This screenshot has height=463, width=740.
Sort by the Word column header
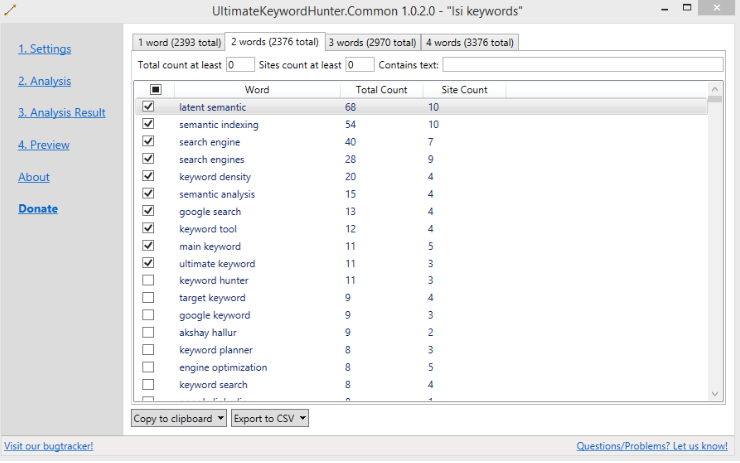257,90
